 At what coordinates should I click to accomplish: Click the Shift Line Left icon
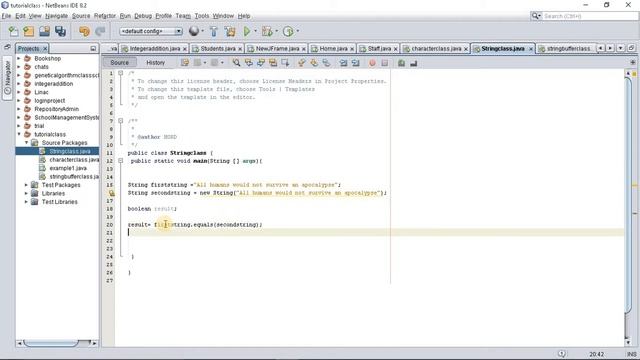(343, 63)
